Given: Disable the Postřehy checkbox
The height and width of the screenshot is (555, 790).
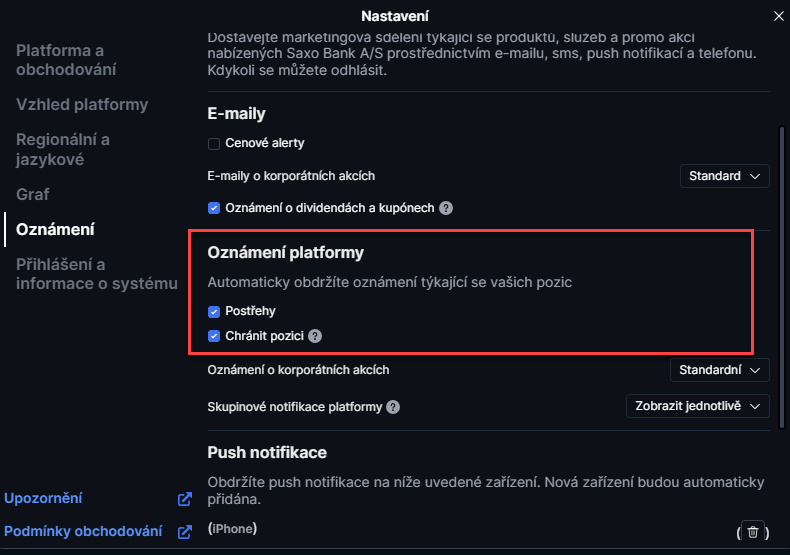Looking at the screenshot, I should click(214, 311).
